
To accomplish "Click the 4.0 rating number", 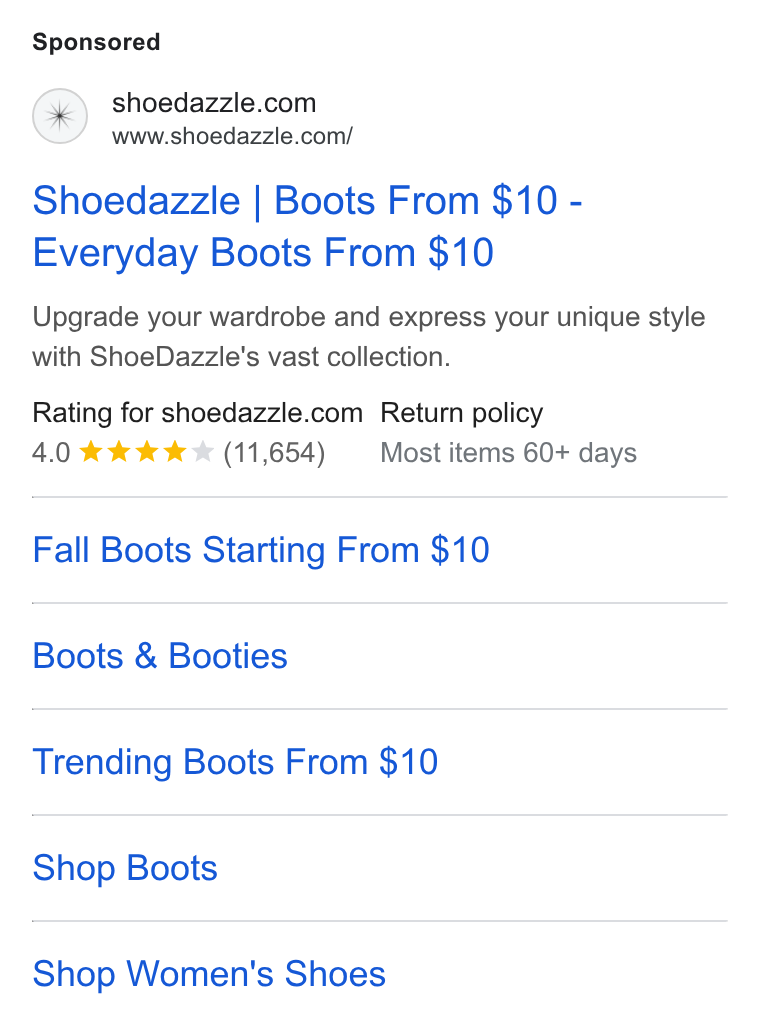I will tap(51, 453).
